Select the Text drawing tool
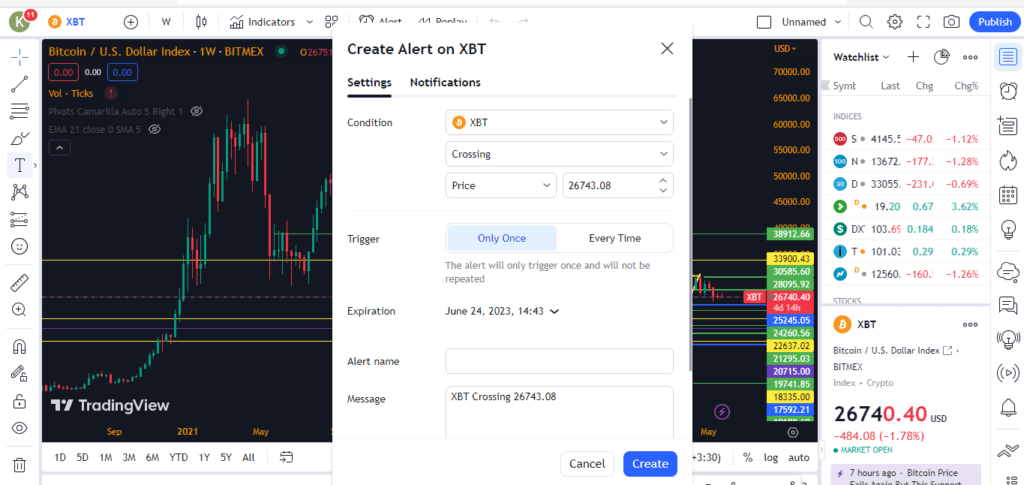Viewport: 1024px width, 485px height. pos(19,165)
